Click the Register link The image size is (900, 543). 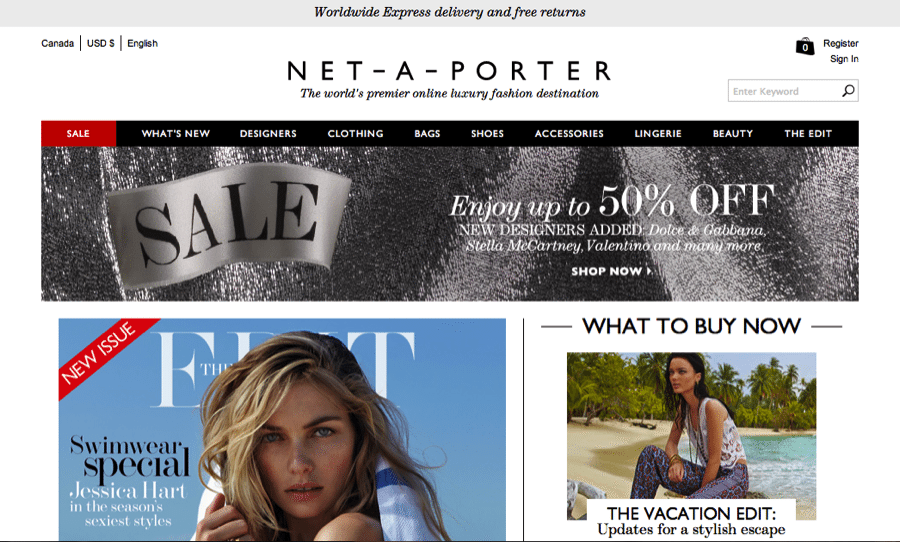pos(840,43)
